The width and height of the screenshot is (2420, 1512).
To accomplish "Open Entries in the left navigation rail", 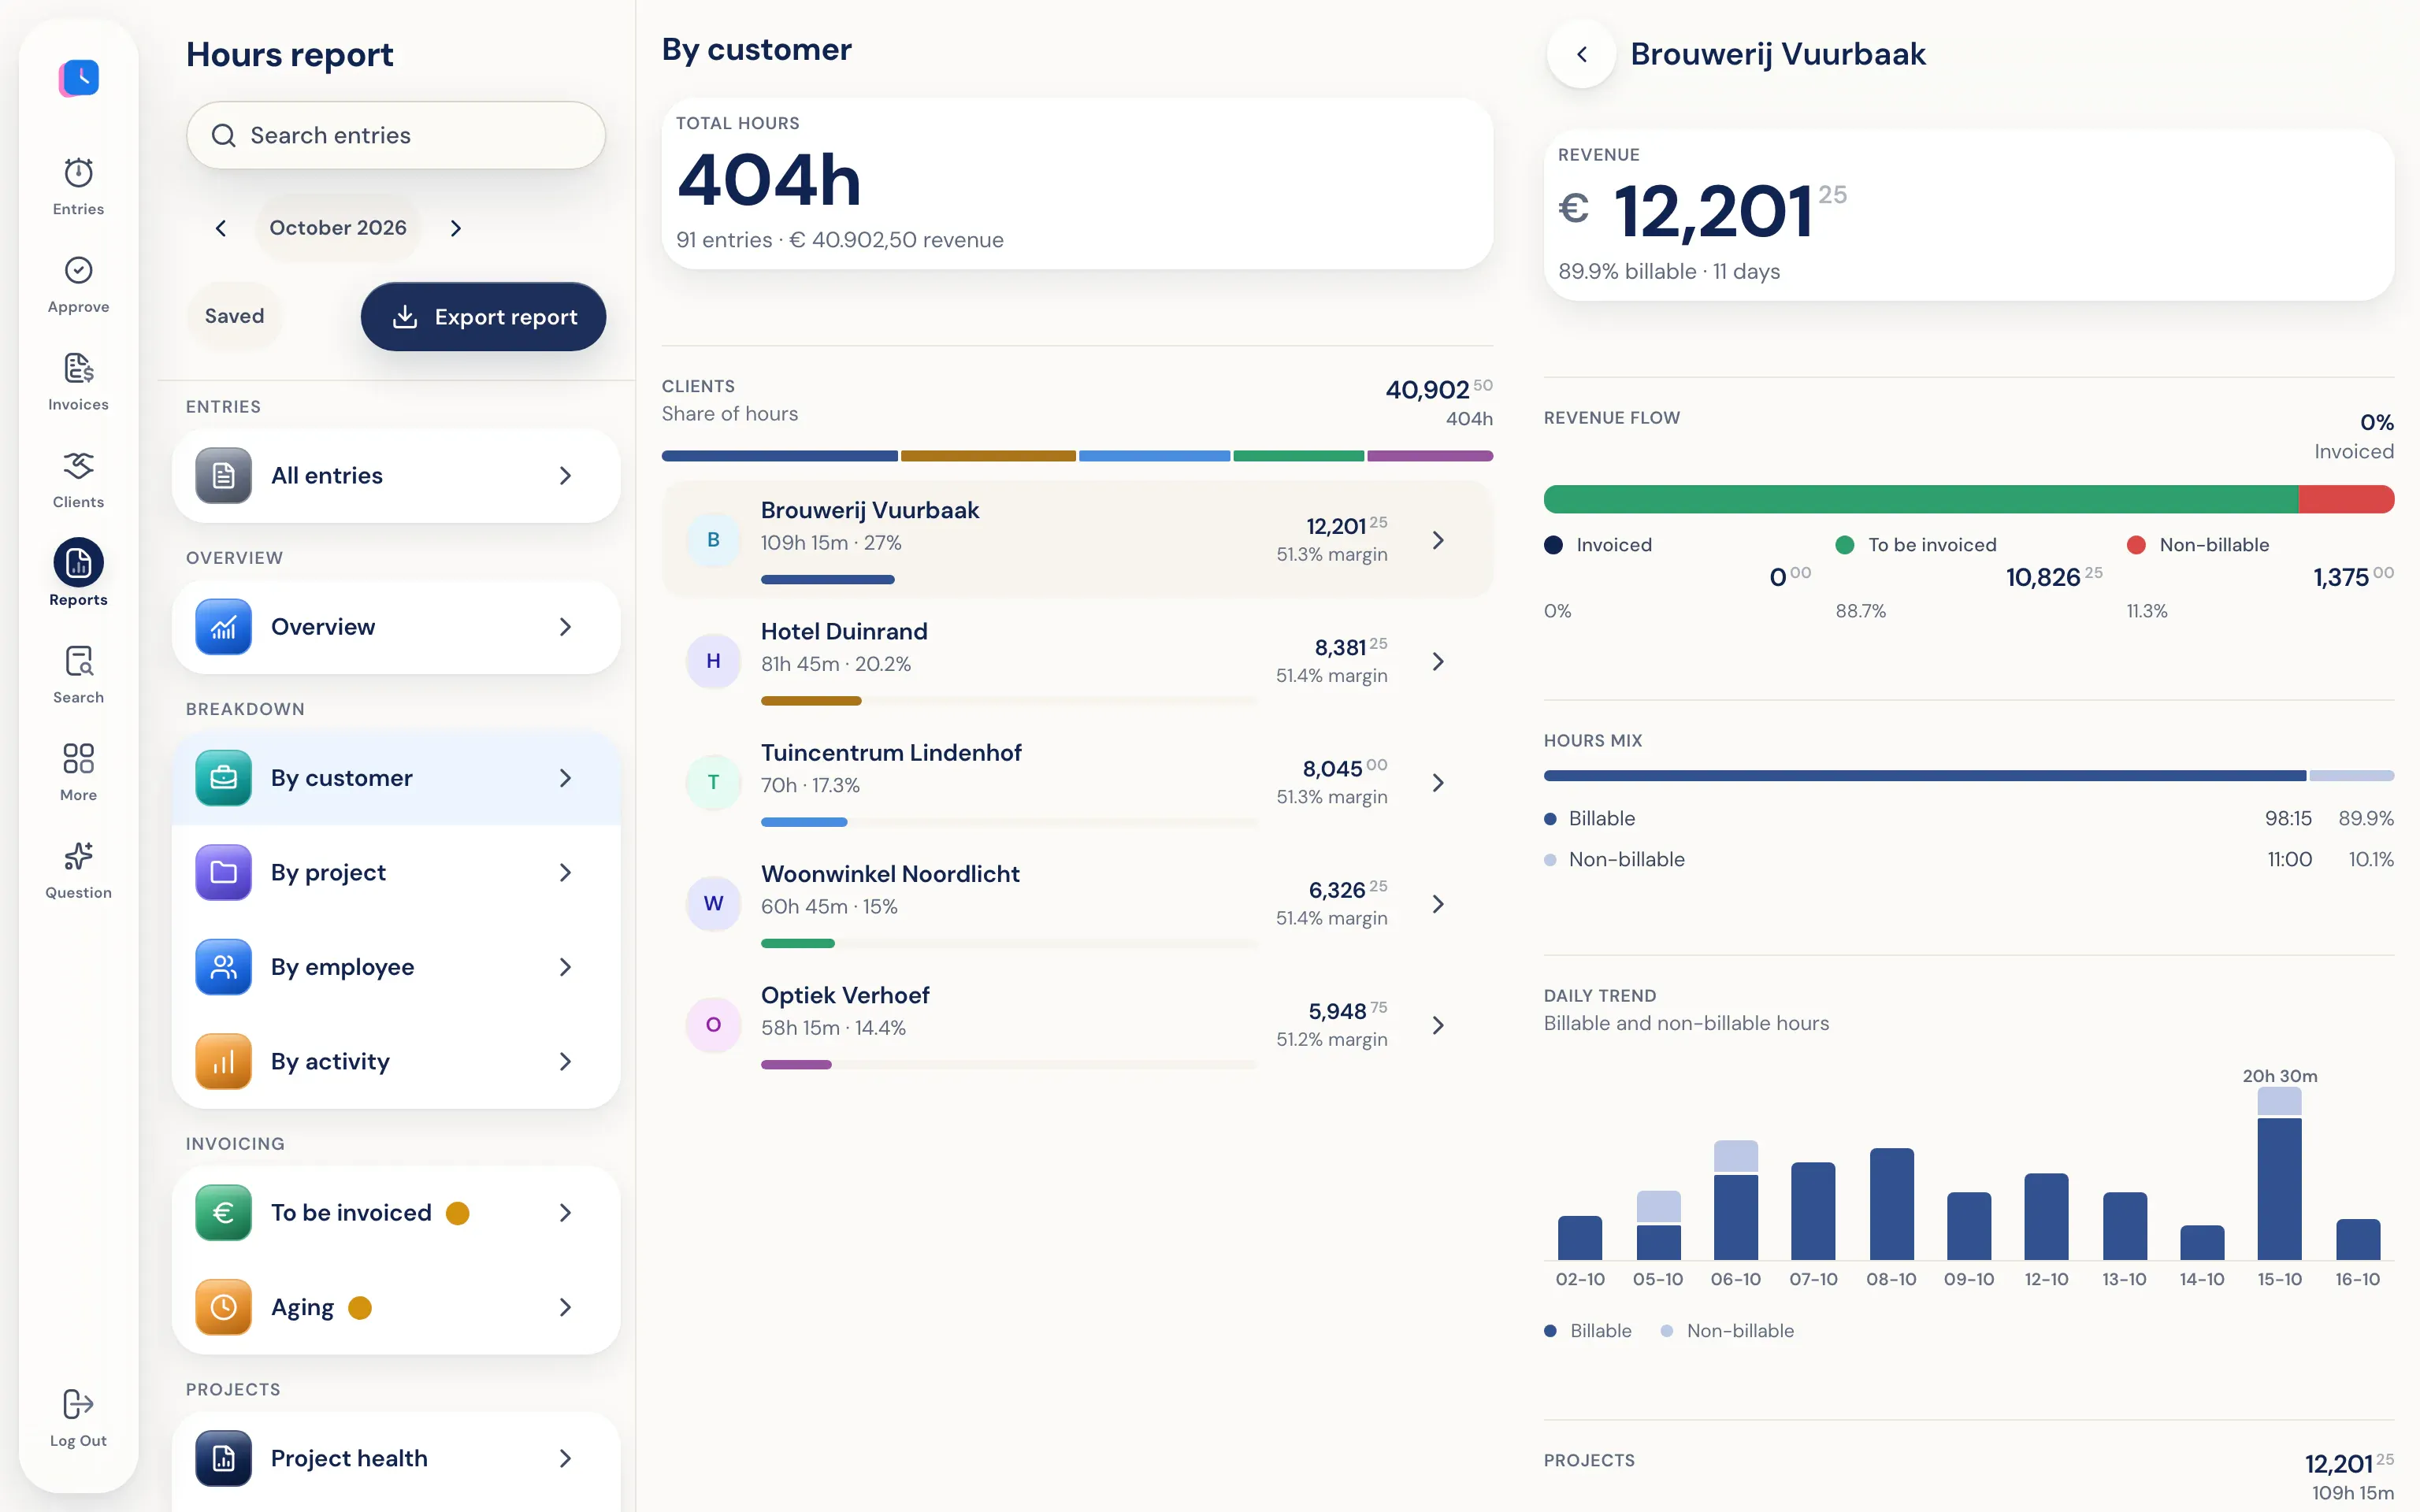I will [78, 186].
